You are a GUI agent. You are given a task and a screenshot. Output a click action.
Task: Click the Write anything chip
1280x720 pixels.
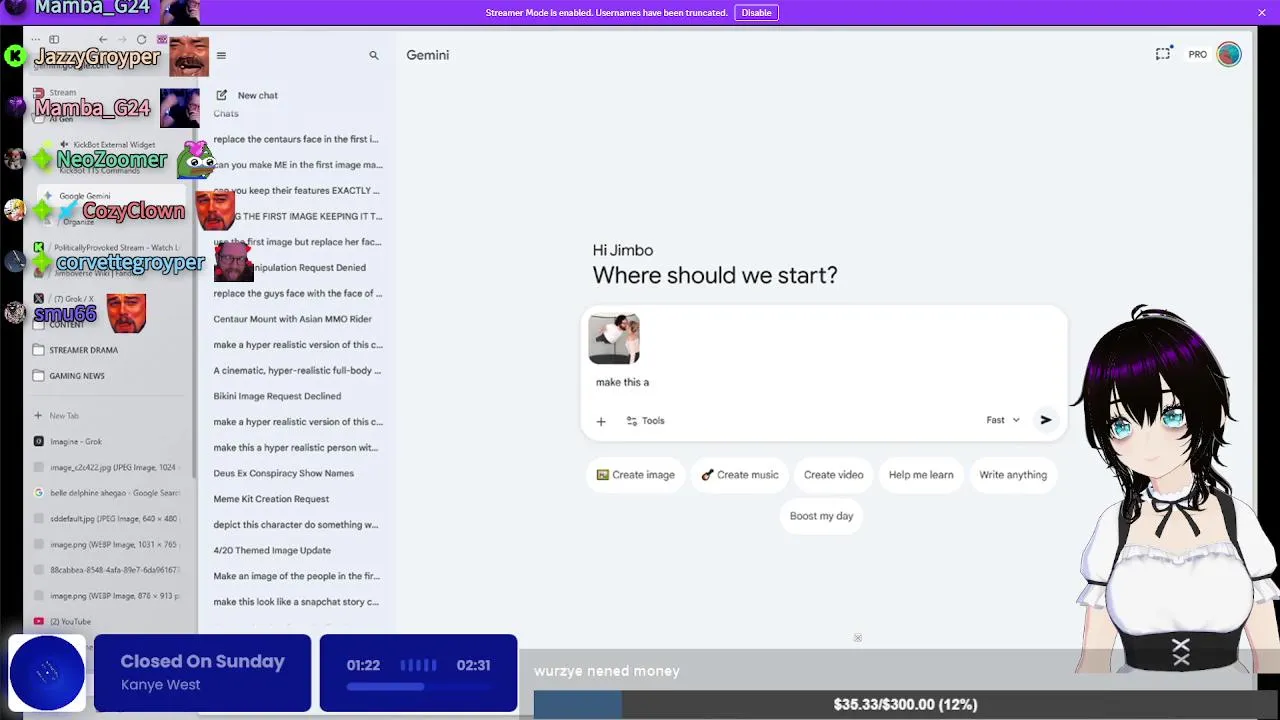[x=1013, y=475]
